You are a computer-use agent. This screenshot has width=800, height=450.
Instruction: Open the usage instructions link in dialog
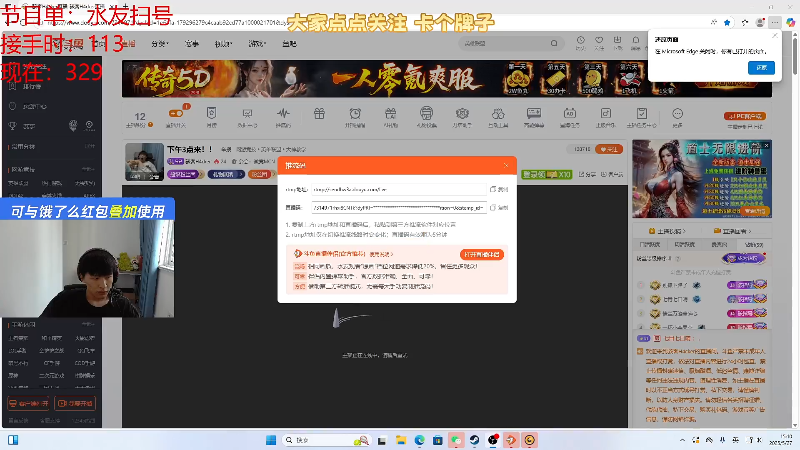click(381, 254)
